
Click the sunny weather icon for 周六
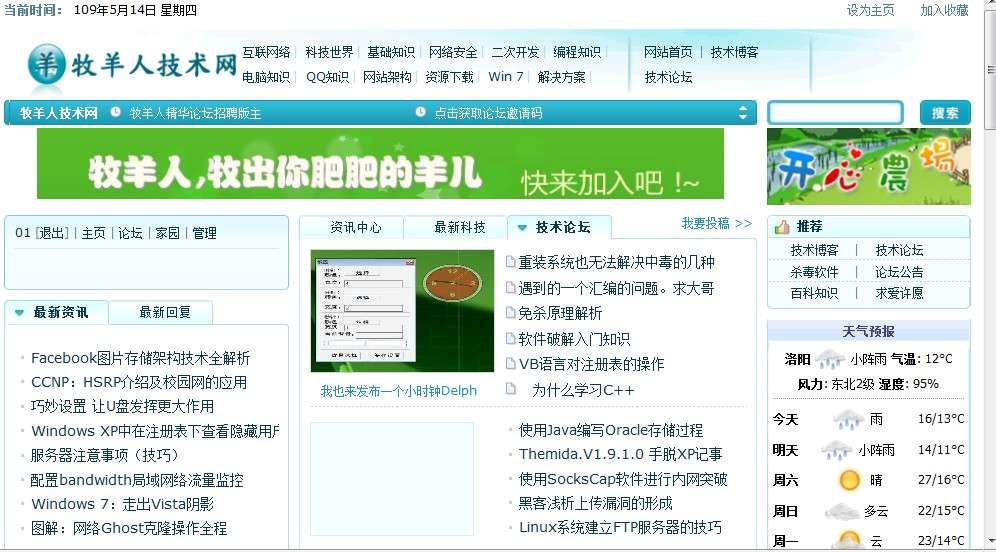[x=849, y=480]
